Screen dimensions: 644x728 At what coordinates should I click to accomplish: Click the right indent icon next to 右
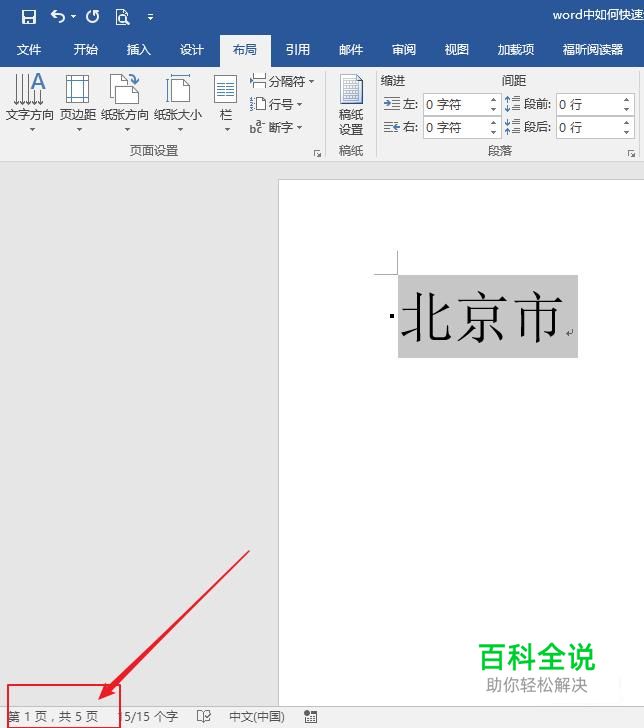tap(392, 127)
